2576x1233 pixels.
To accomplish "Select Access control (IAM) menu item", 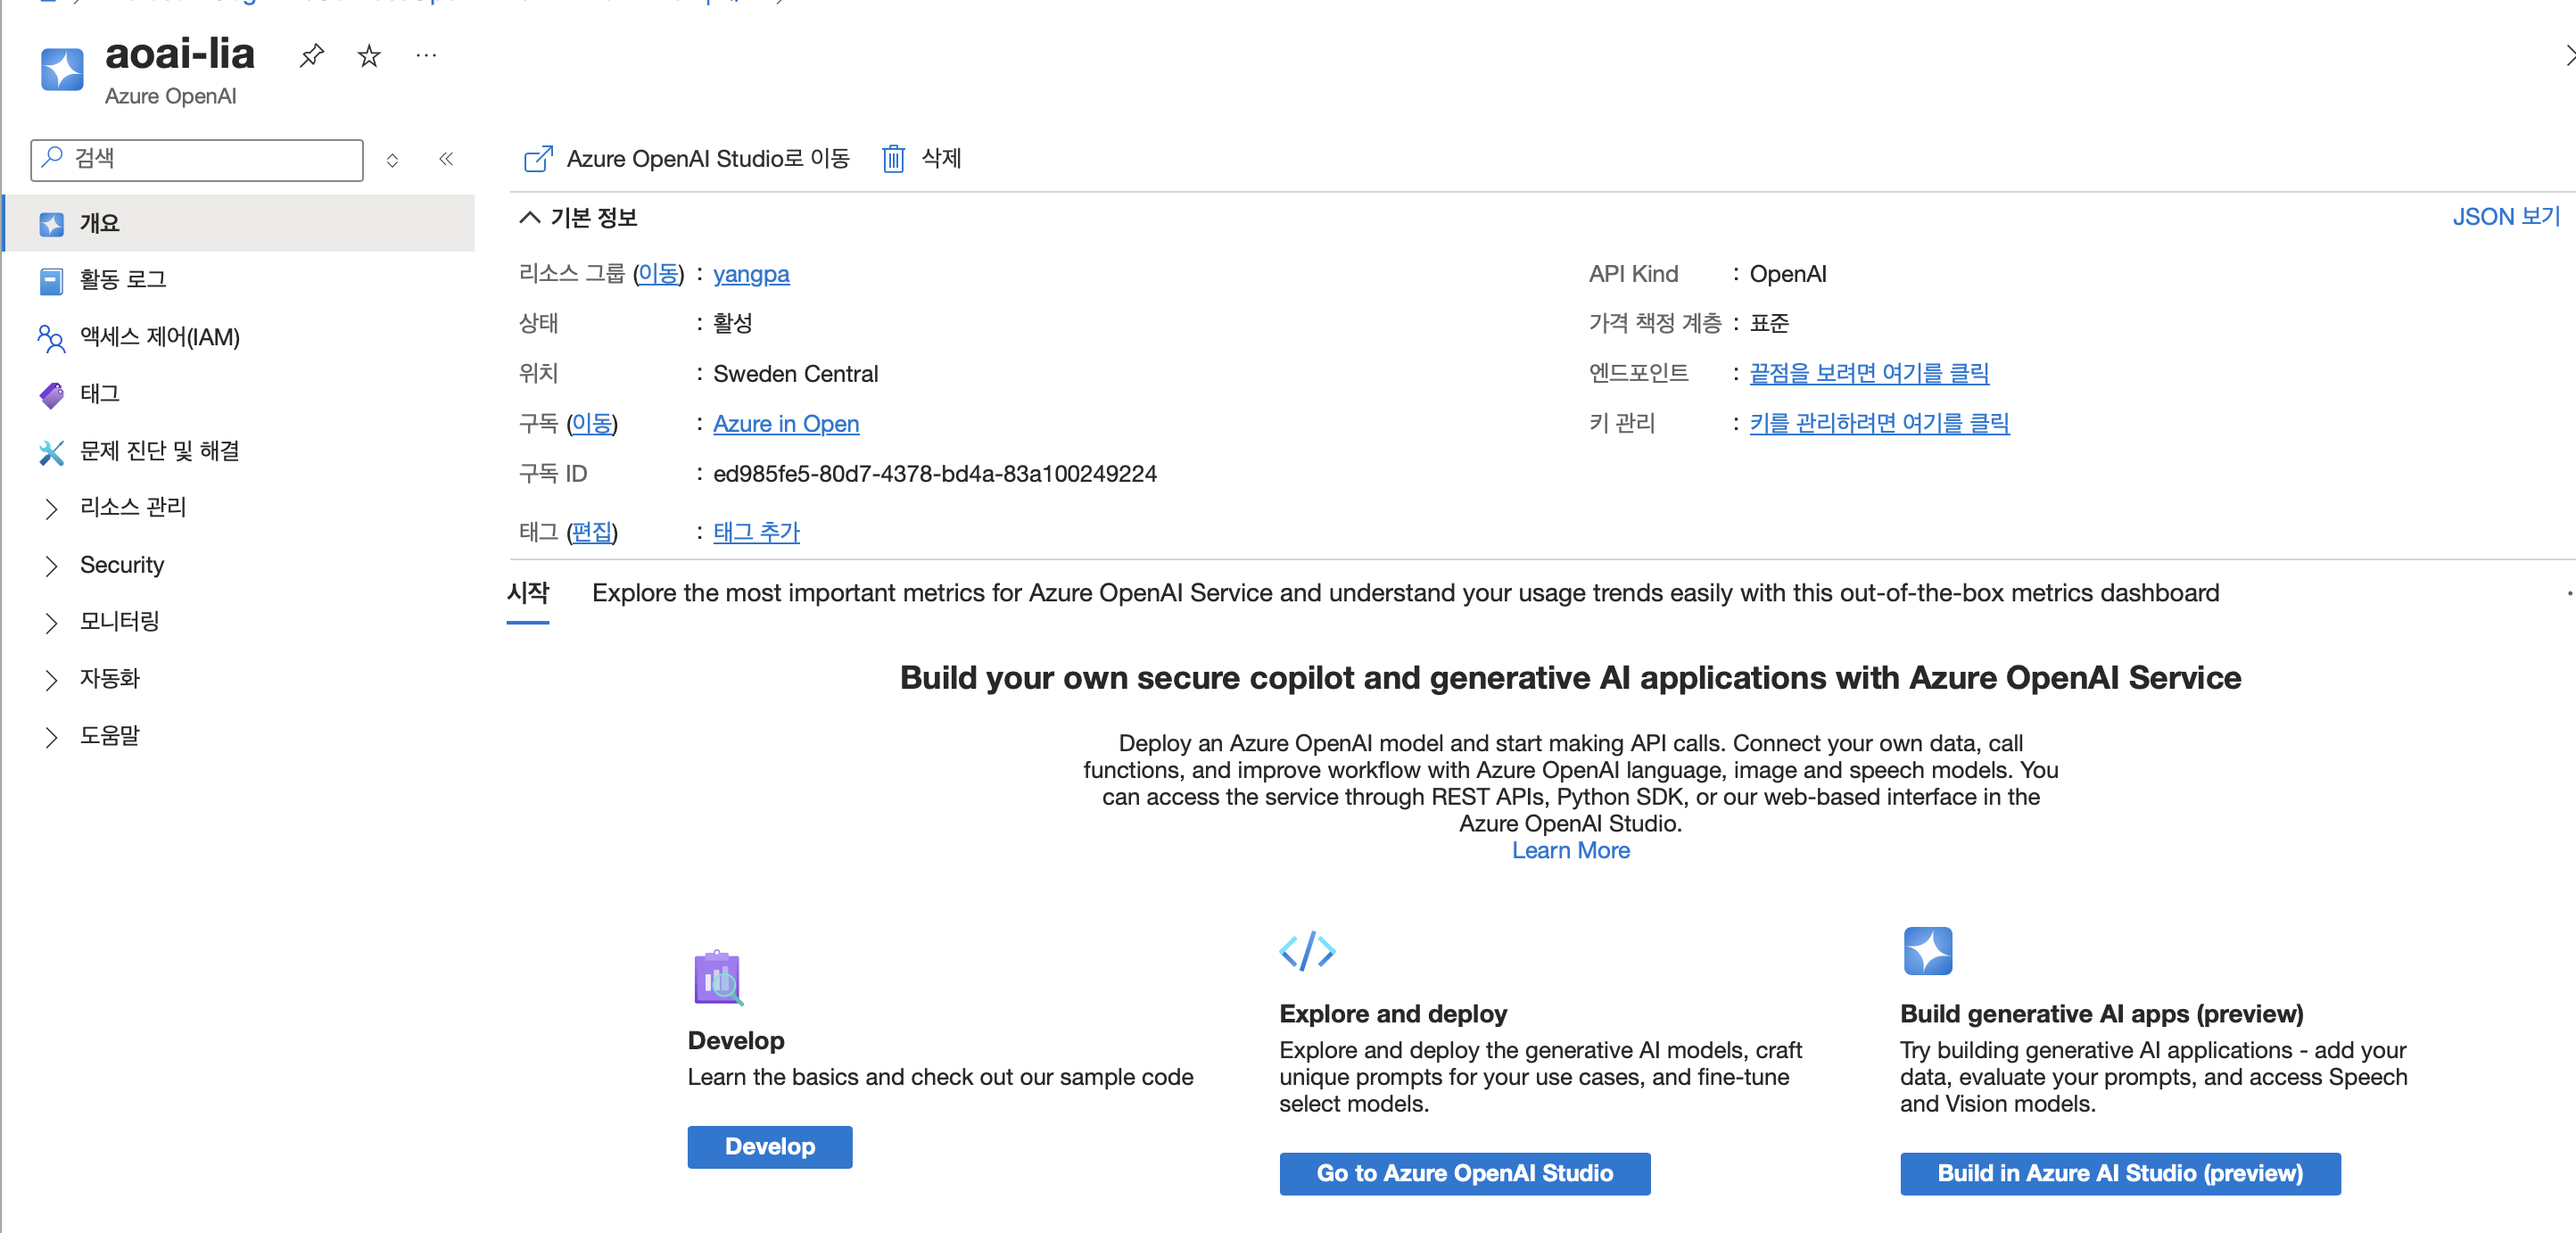I will point(159,337).
